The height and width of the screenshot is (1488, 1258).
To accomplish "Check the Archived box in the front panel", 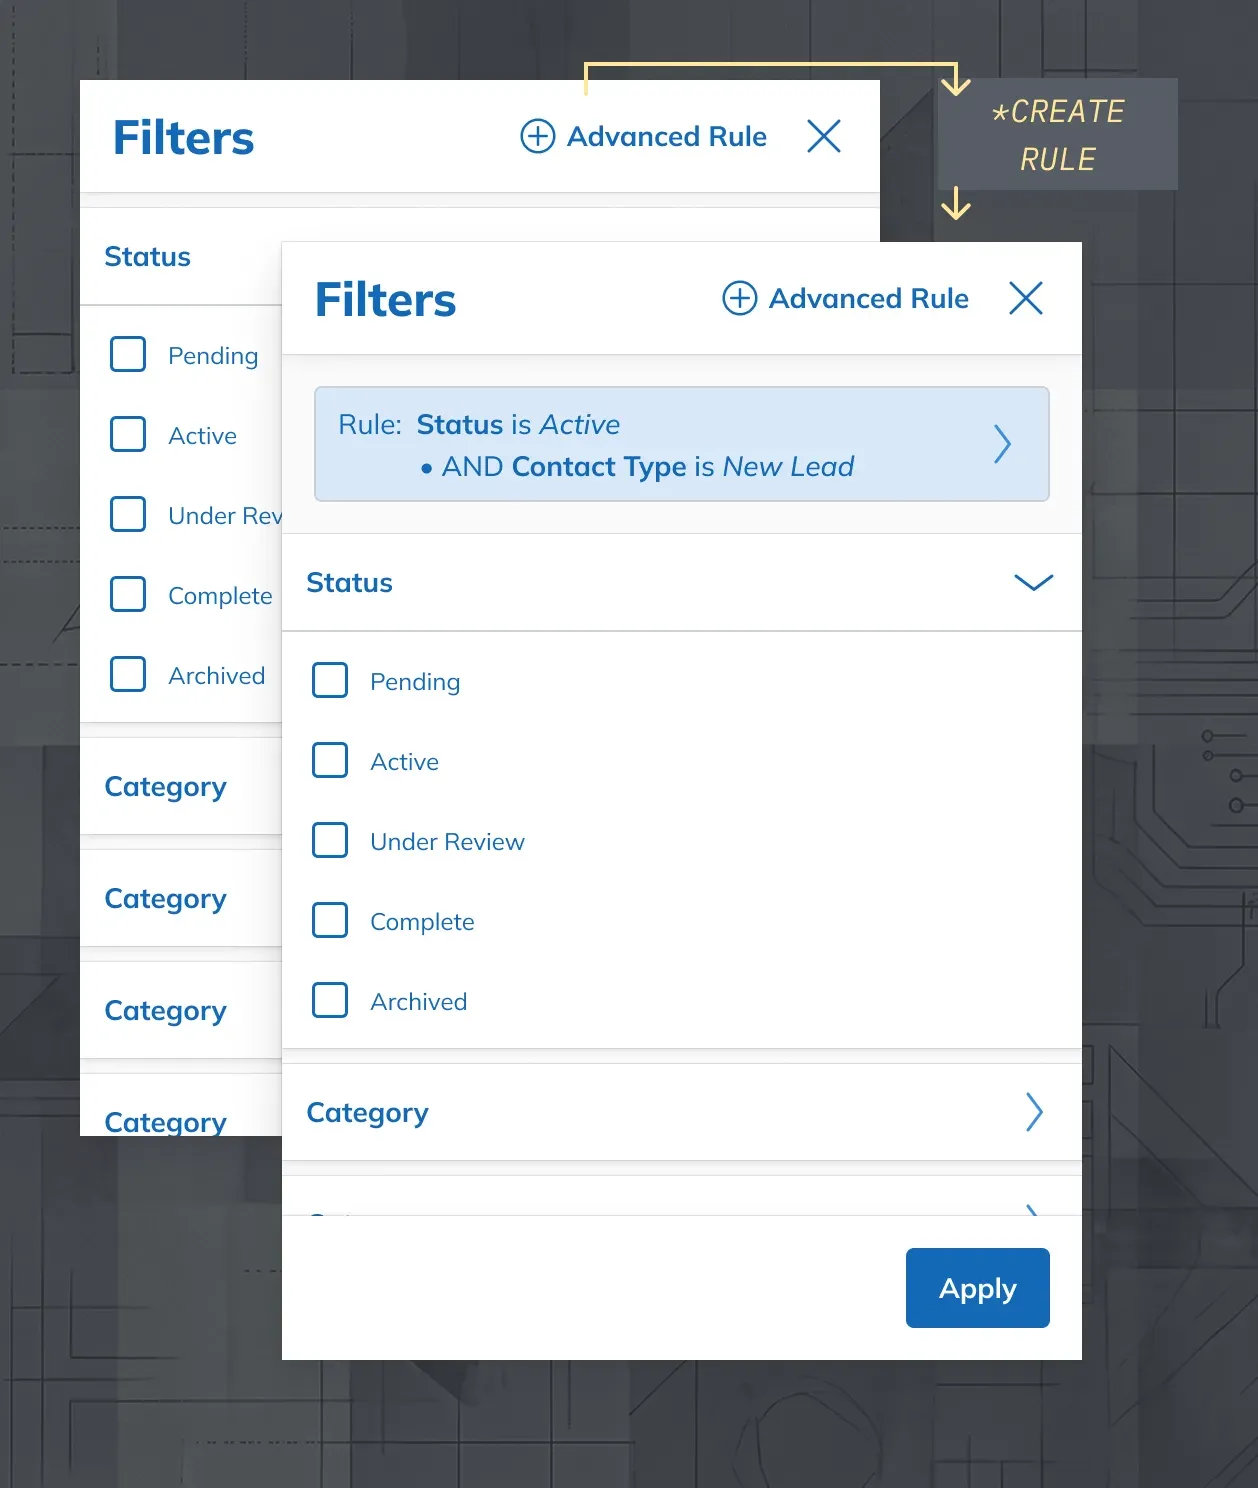I will [x=330, y=1001].
